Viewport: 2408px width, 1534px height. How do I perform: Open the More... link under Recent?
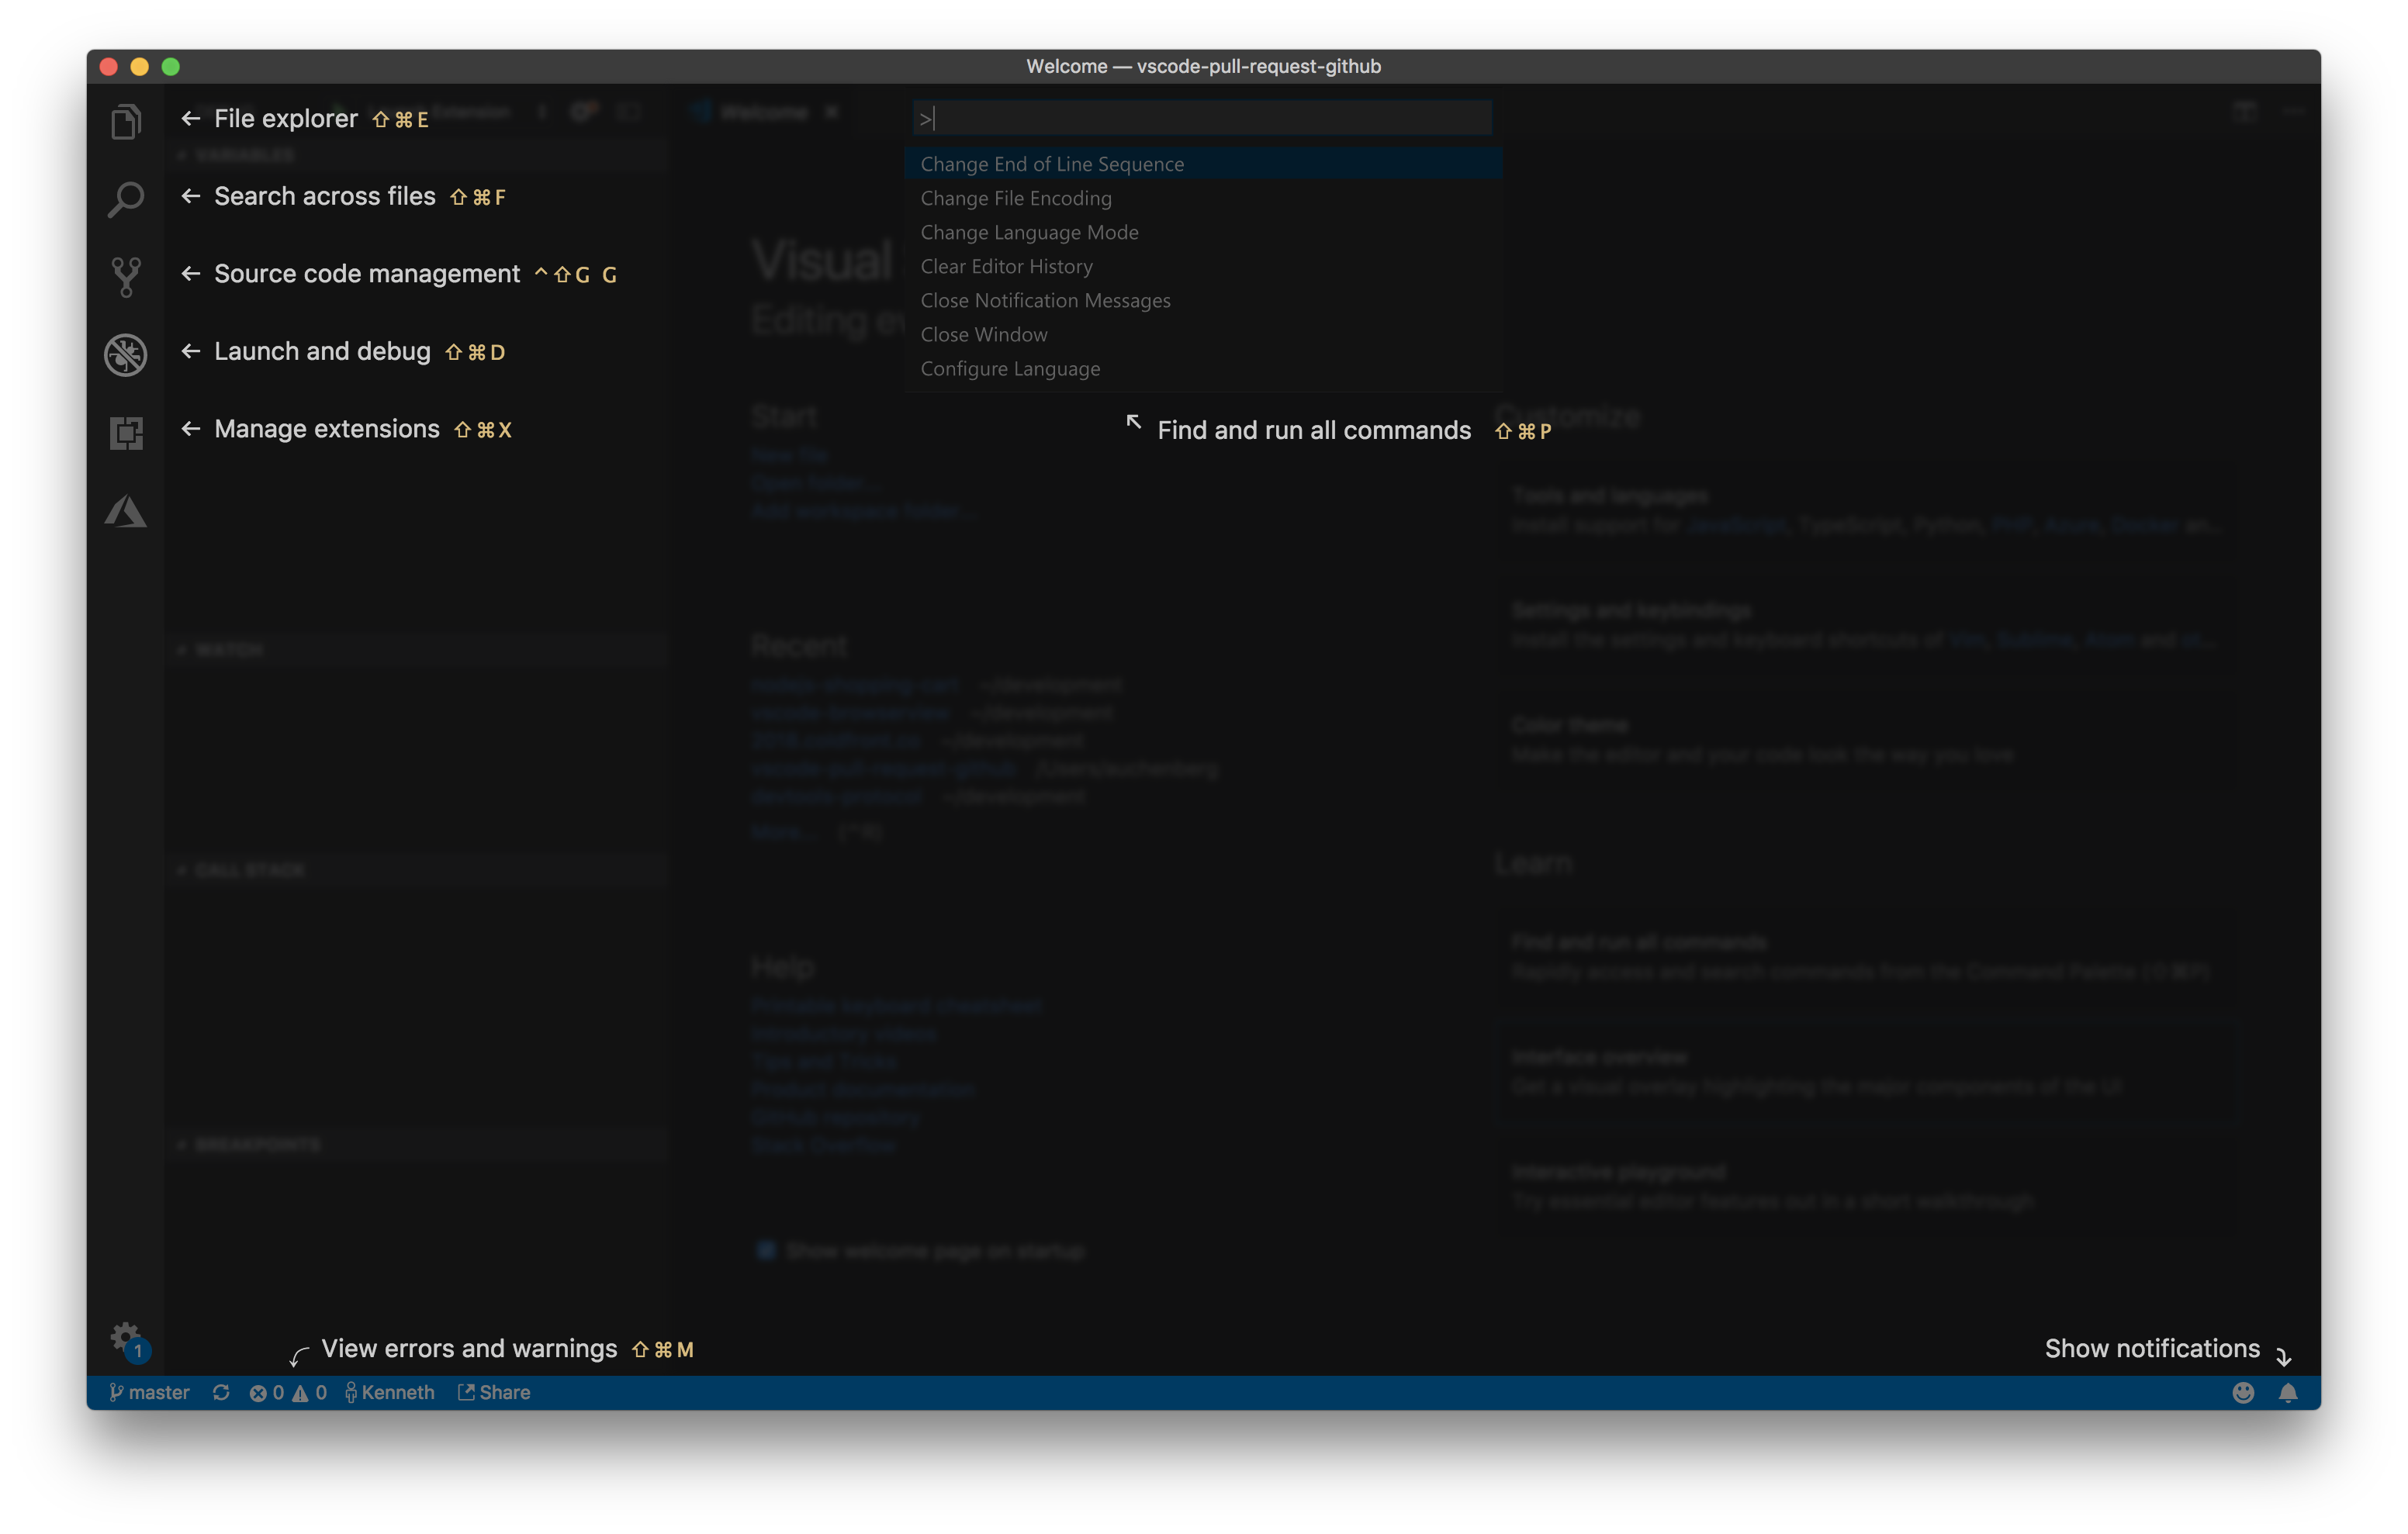tap(783, 831)
